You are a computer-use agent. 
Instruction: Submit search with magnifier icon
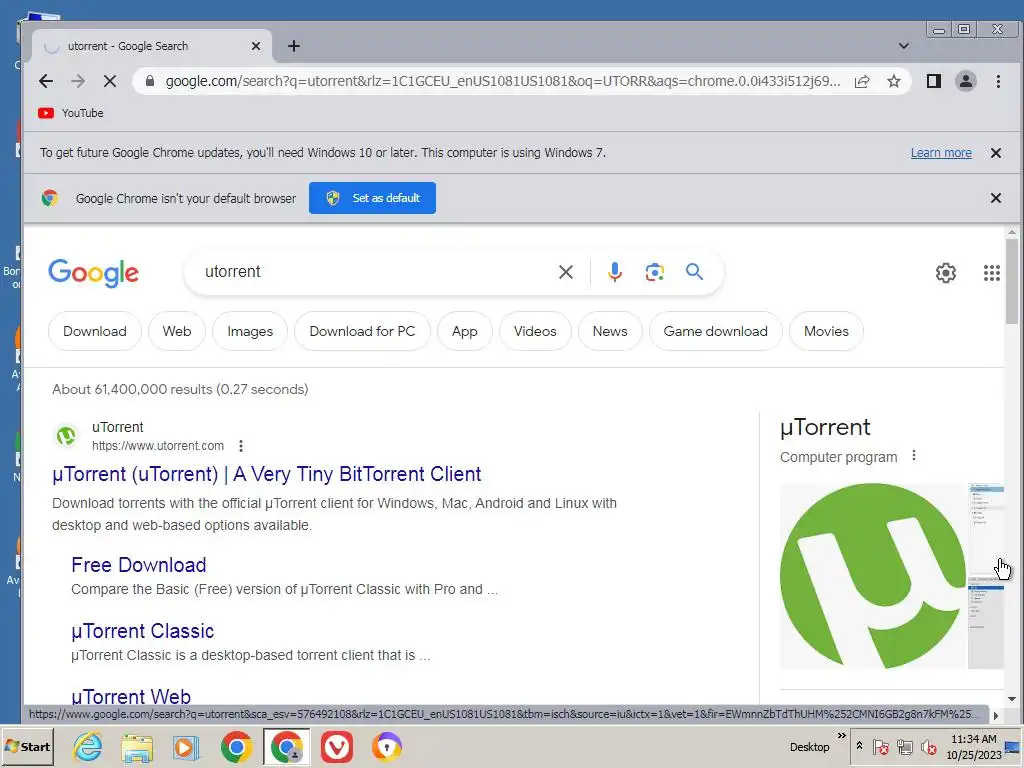pyautogui.click(x=694, y=272)
